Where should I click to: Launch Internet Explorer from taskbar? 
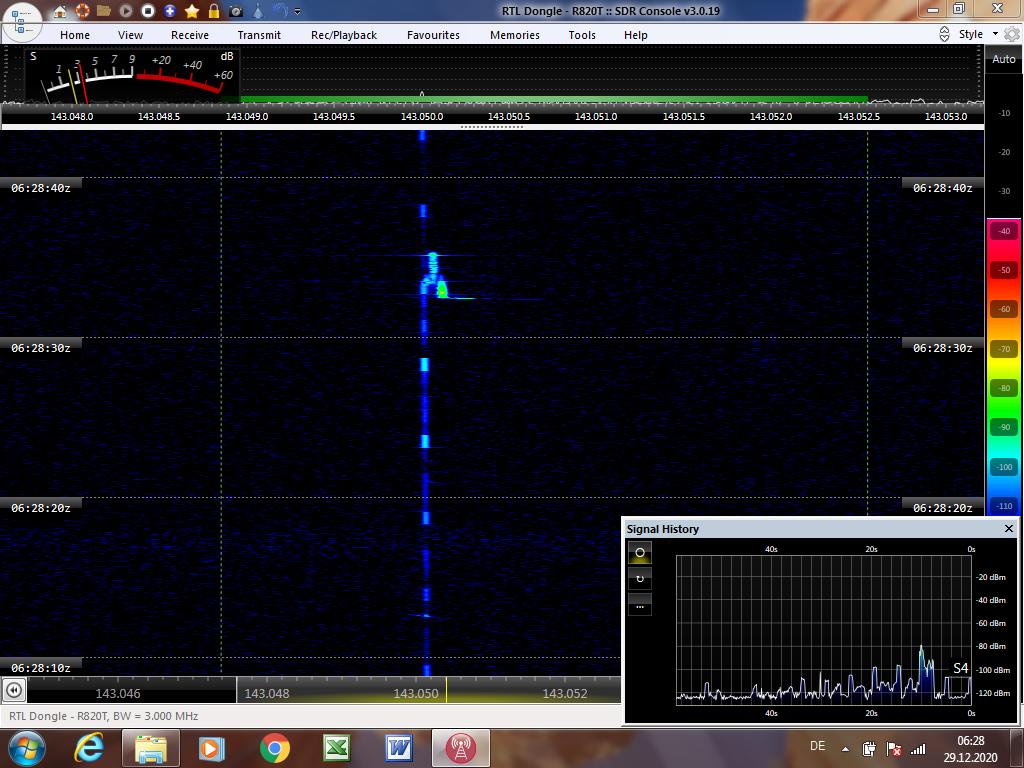coord(89,748)
